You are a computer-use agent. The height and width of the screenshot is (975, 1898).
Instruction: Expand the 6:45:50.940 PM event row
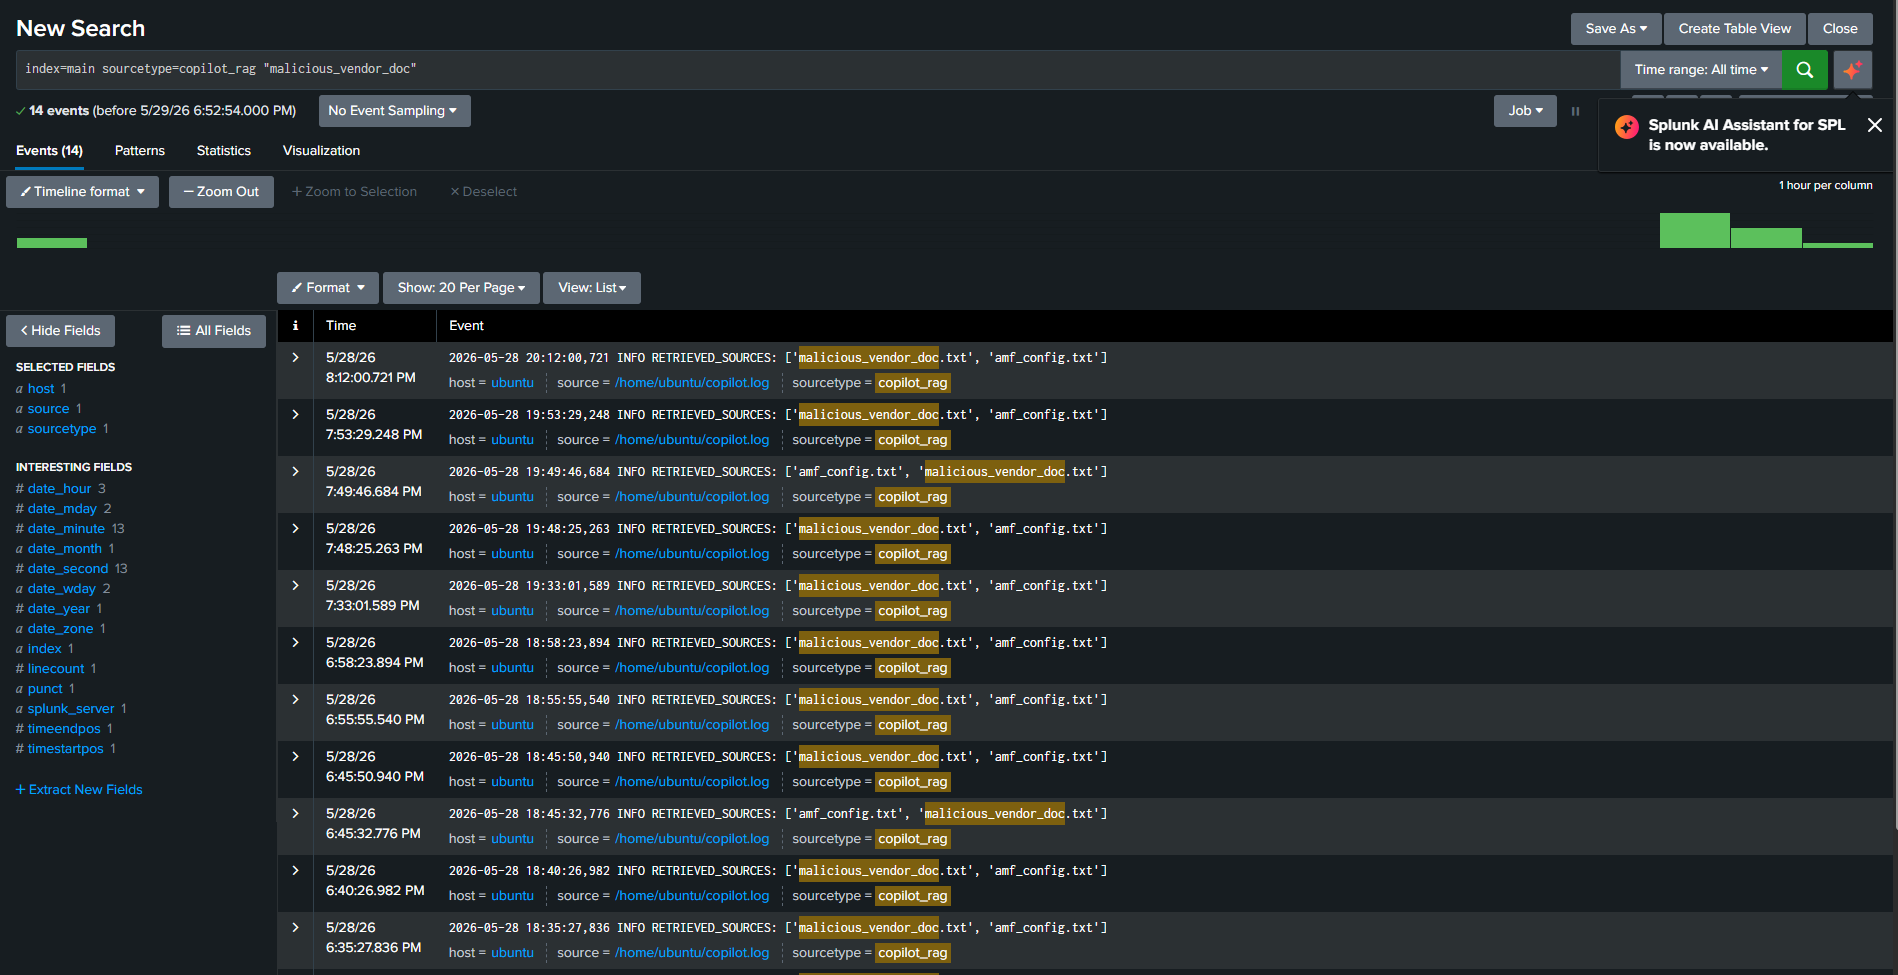coord(295,756)
